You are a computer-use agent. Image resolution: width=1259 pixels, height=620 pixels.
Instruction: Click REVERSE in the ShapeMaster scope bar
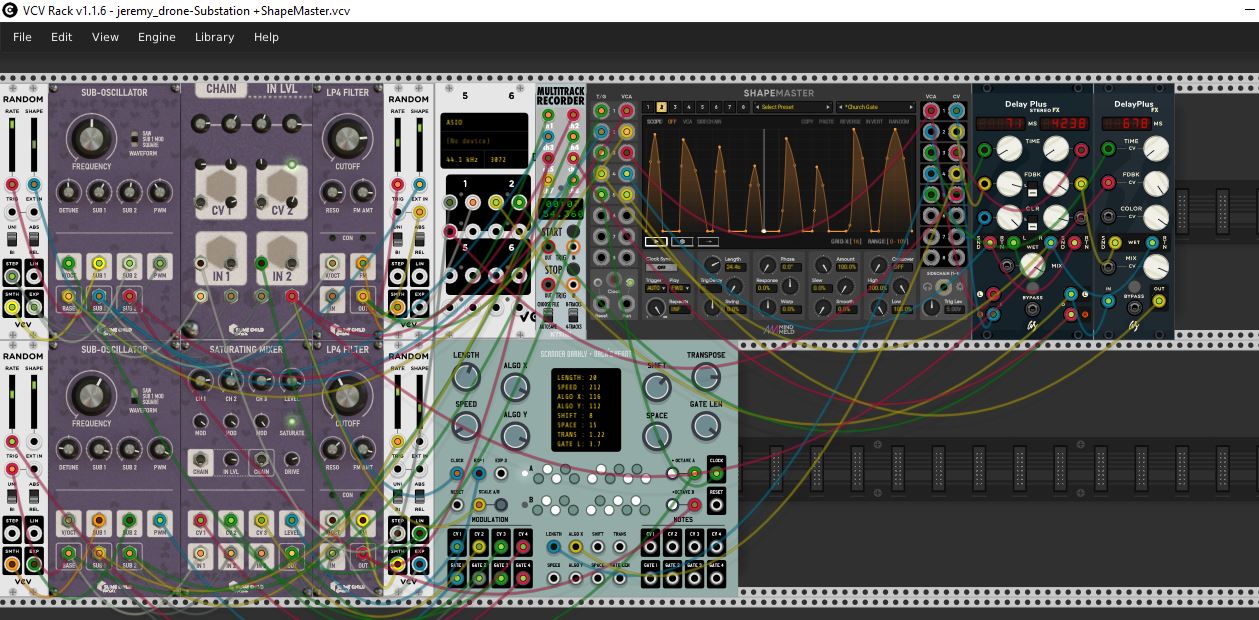[851, 121]
